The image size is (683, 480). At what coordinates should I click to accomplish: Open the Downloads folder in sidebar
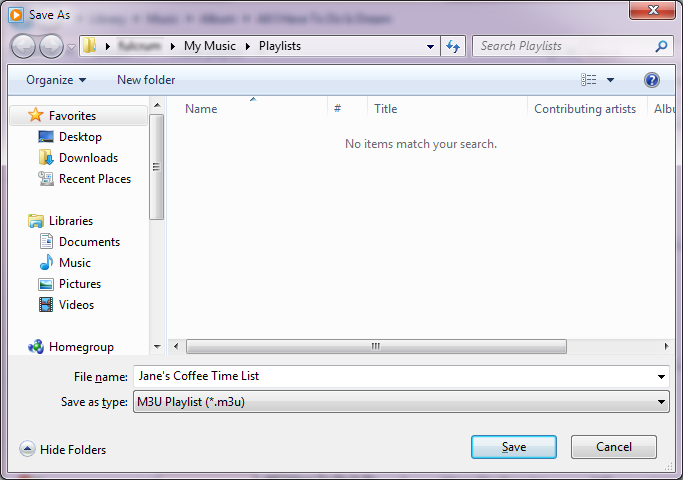(88, 158)
